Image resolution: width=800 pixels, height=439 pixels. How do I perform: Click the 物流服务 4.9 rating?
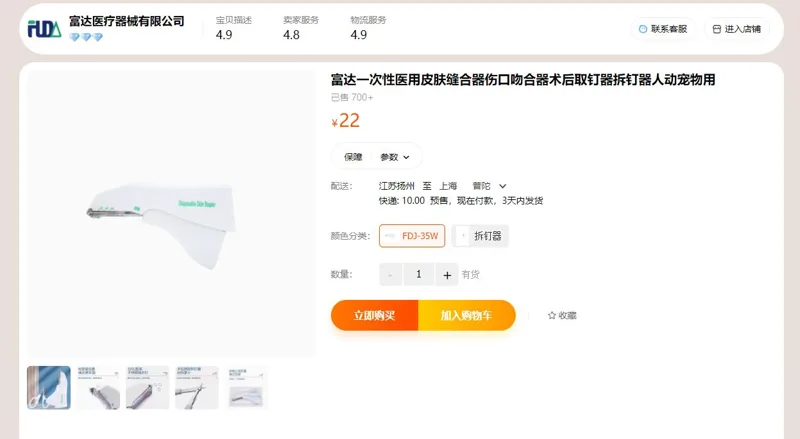(368, 28)
